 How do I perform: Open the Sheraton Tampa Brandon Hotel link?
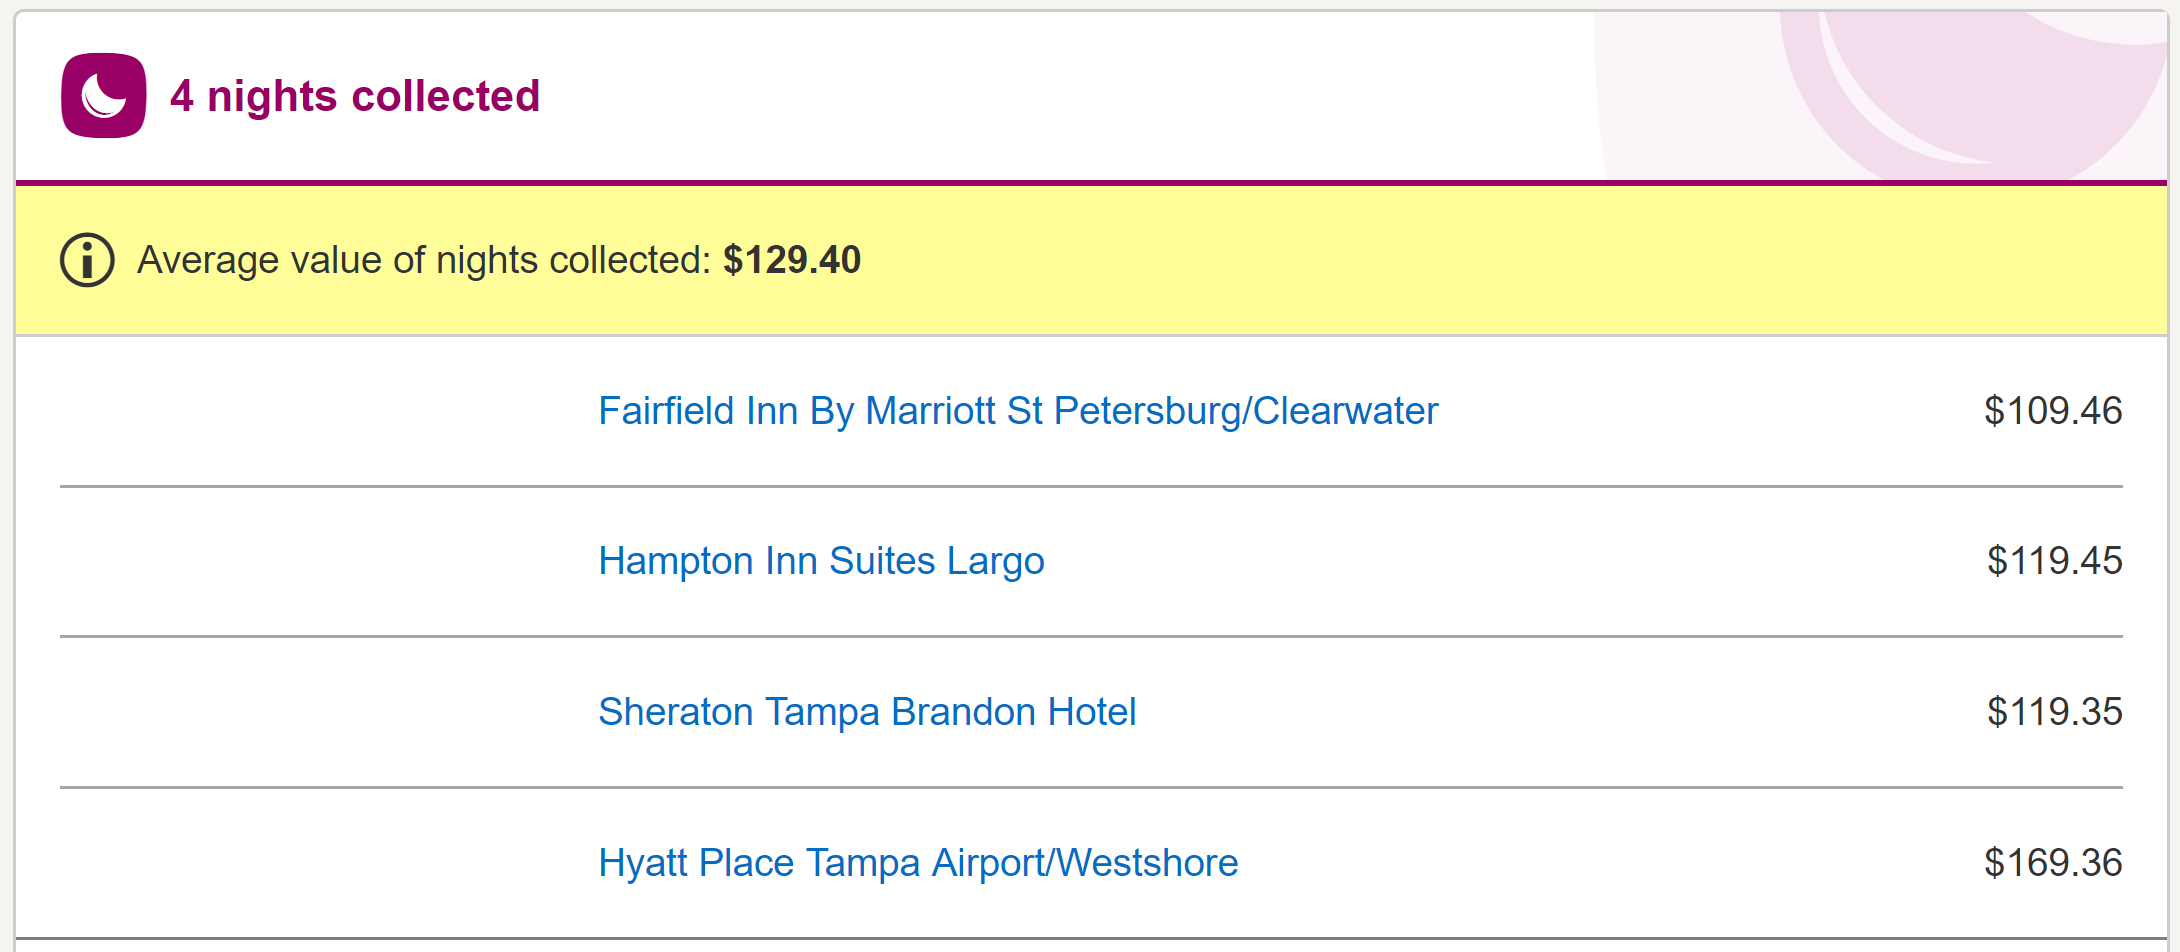click(867, 712)
